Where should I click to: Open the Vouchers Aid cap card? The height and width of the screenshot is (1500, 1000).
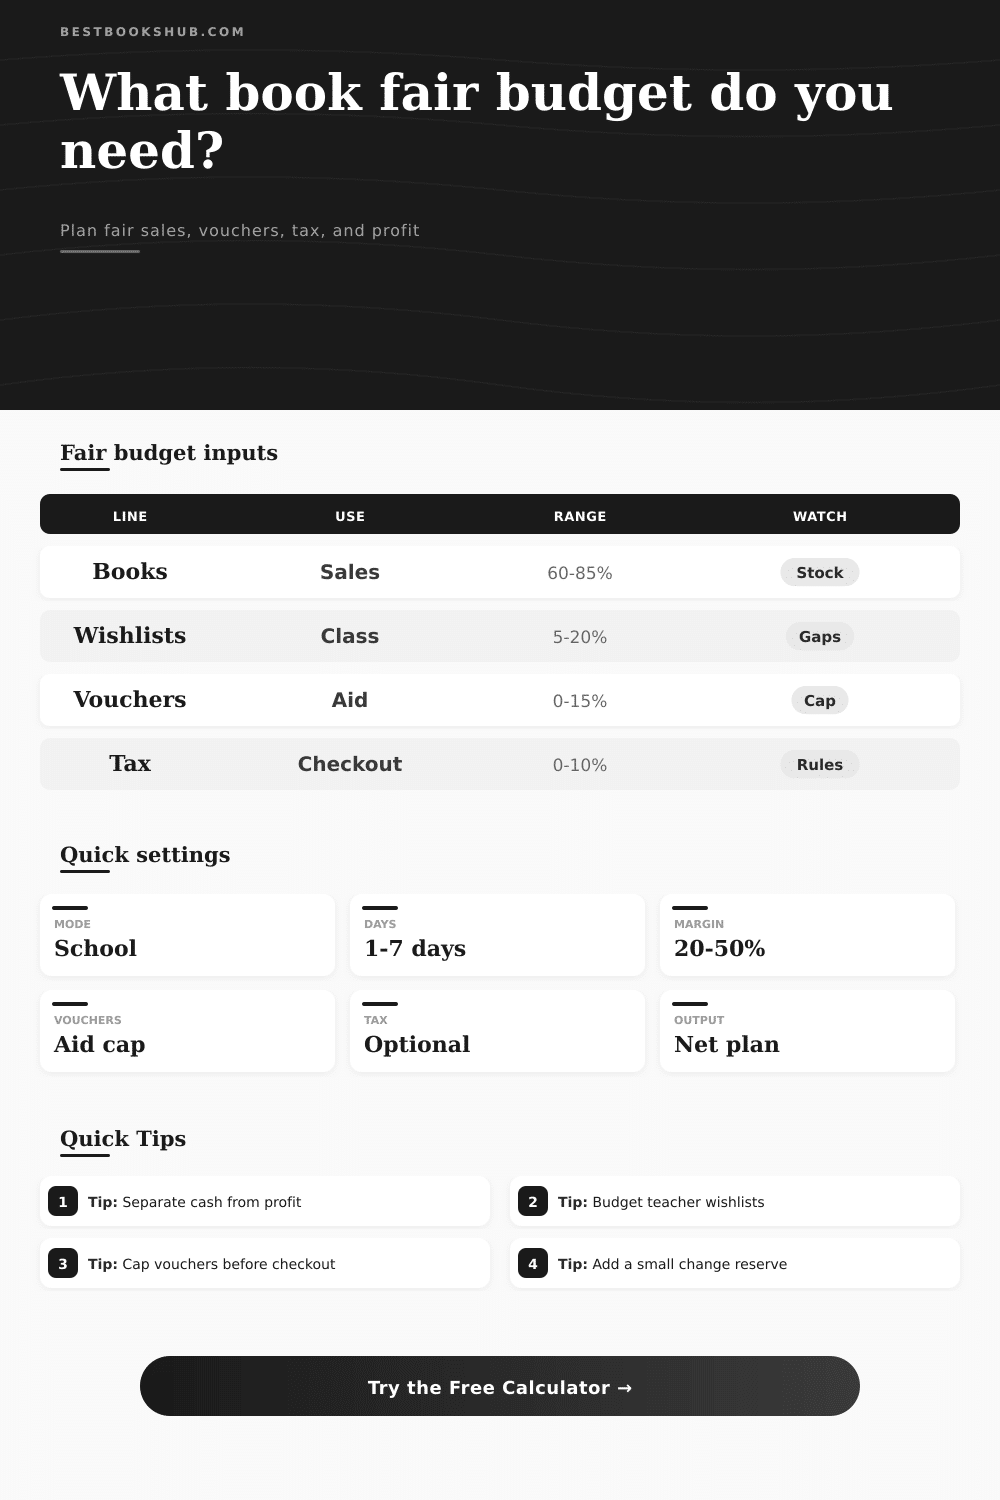click(187, 1031)
